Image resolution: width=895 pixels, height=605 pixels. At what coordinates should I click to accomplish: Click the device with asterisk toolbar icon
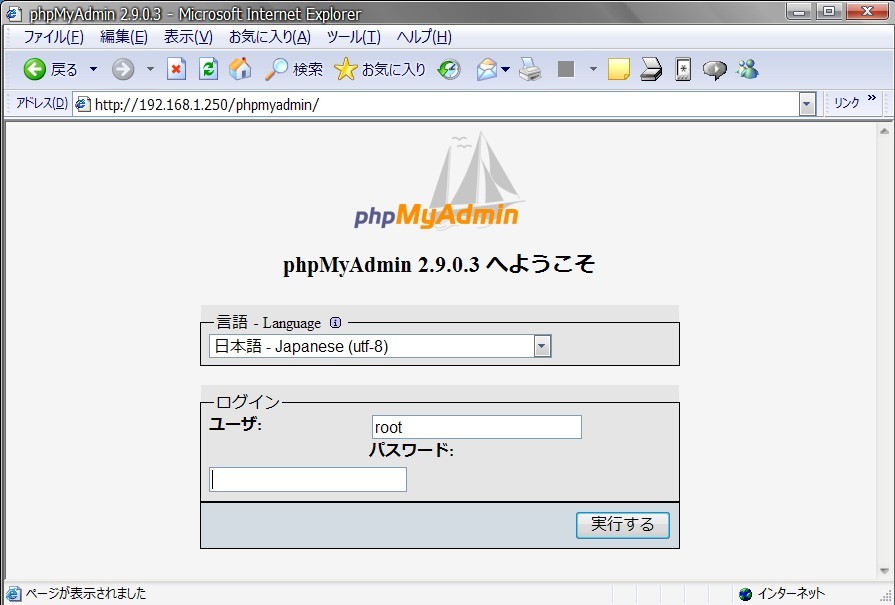pos(683,70)
